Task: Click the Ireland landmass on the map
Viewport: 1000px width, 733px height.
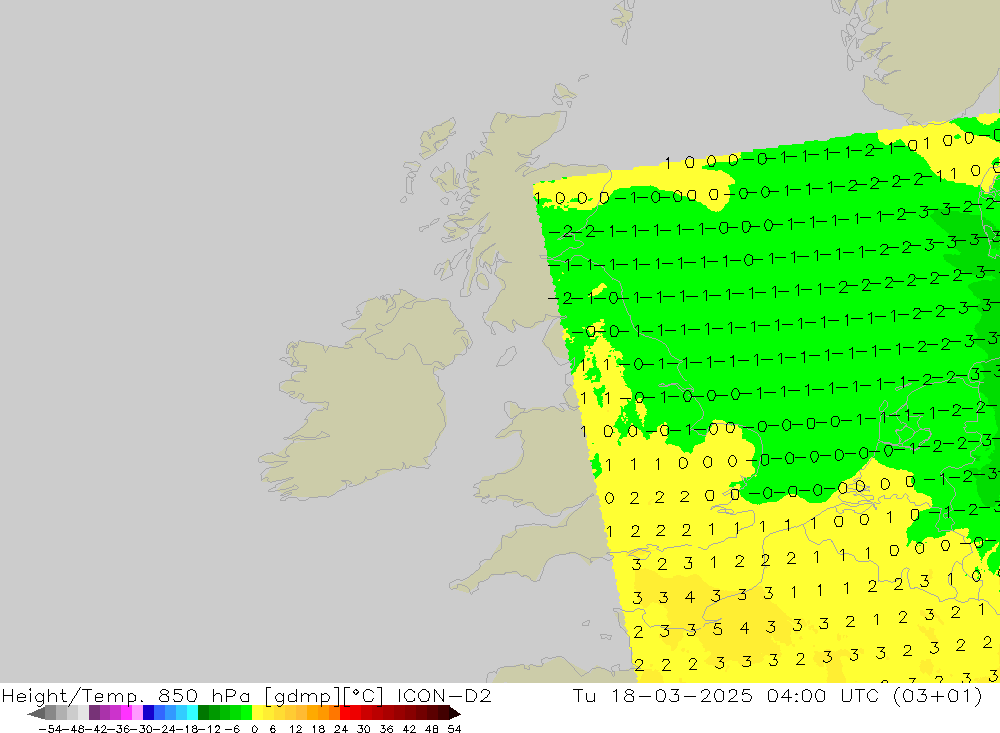Action: (x=364, y=408)
